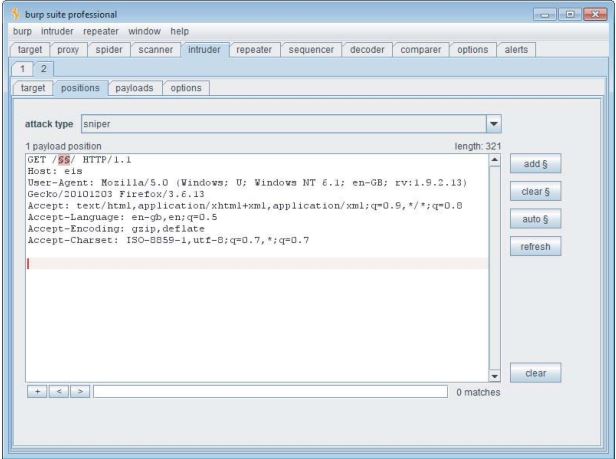Open the repeater menu in menu bar
616x459 pixels.
[101, 31]
